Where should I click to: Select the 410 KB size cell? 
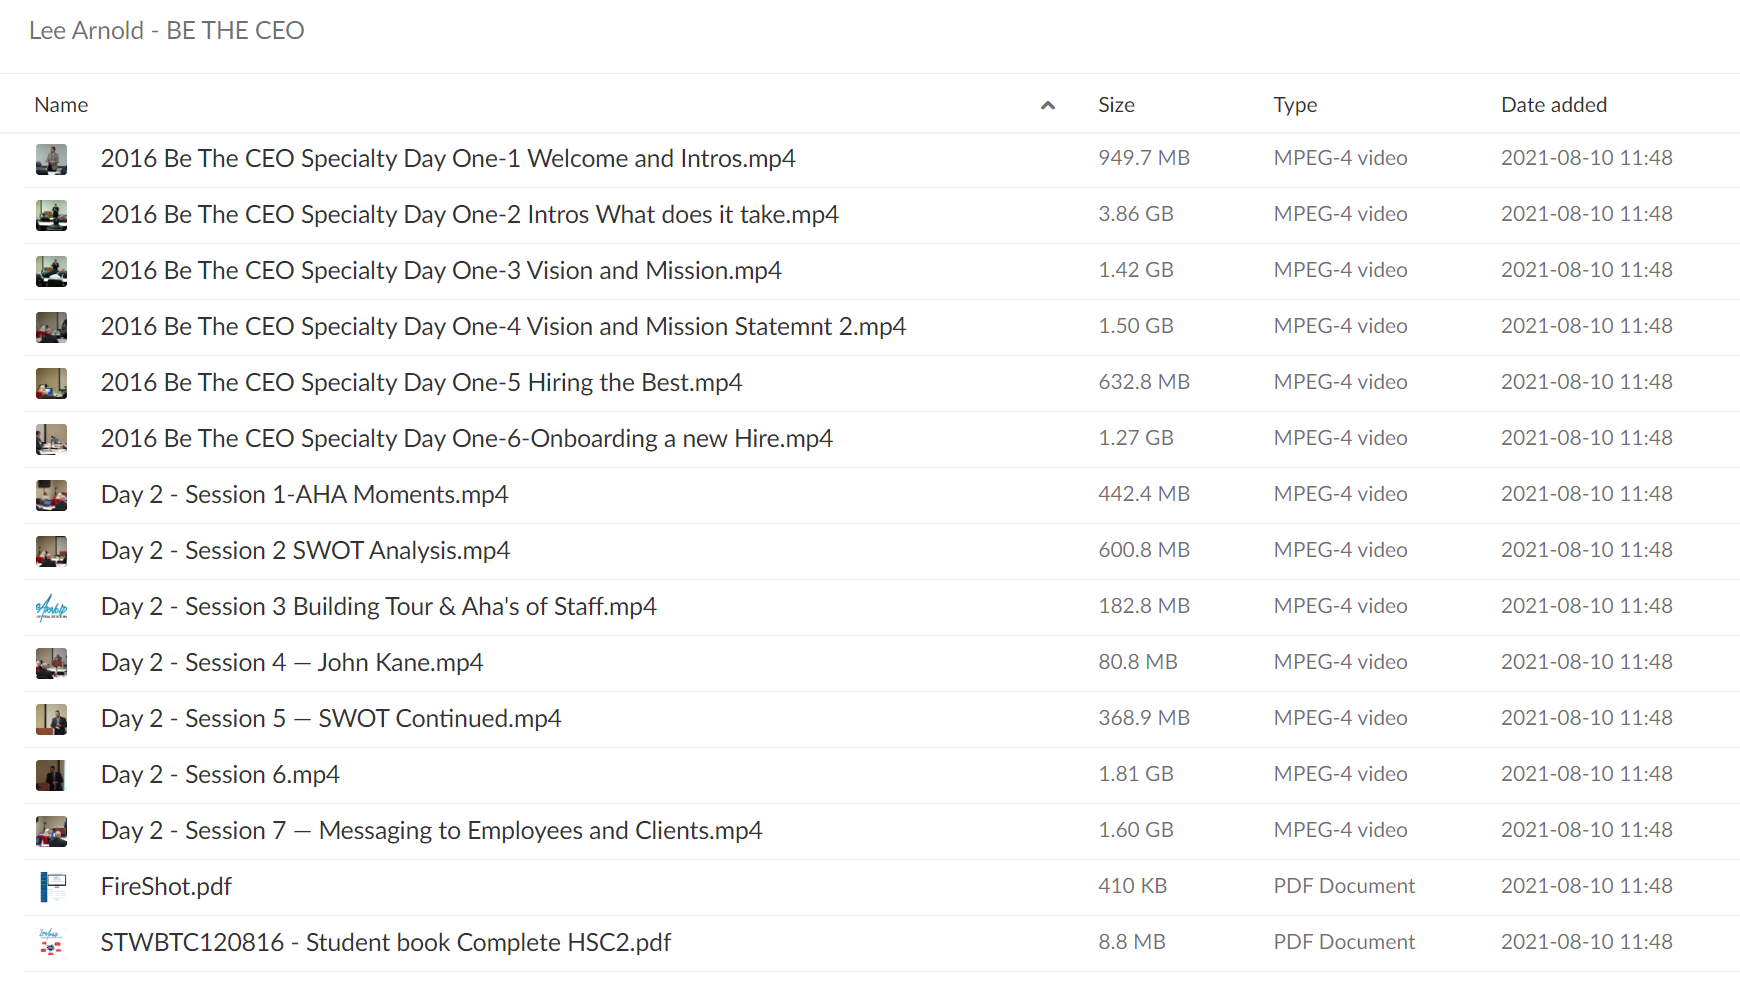tap(1132, 886)
